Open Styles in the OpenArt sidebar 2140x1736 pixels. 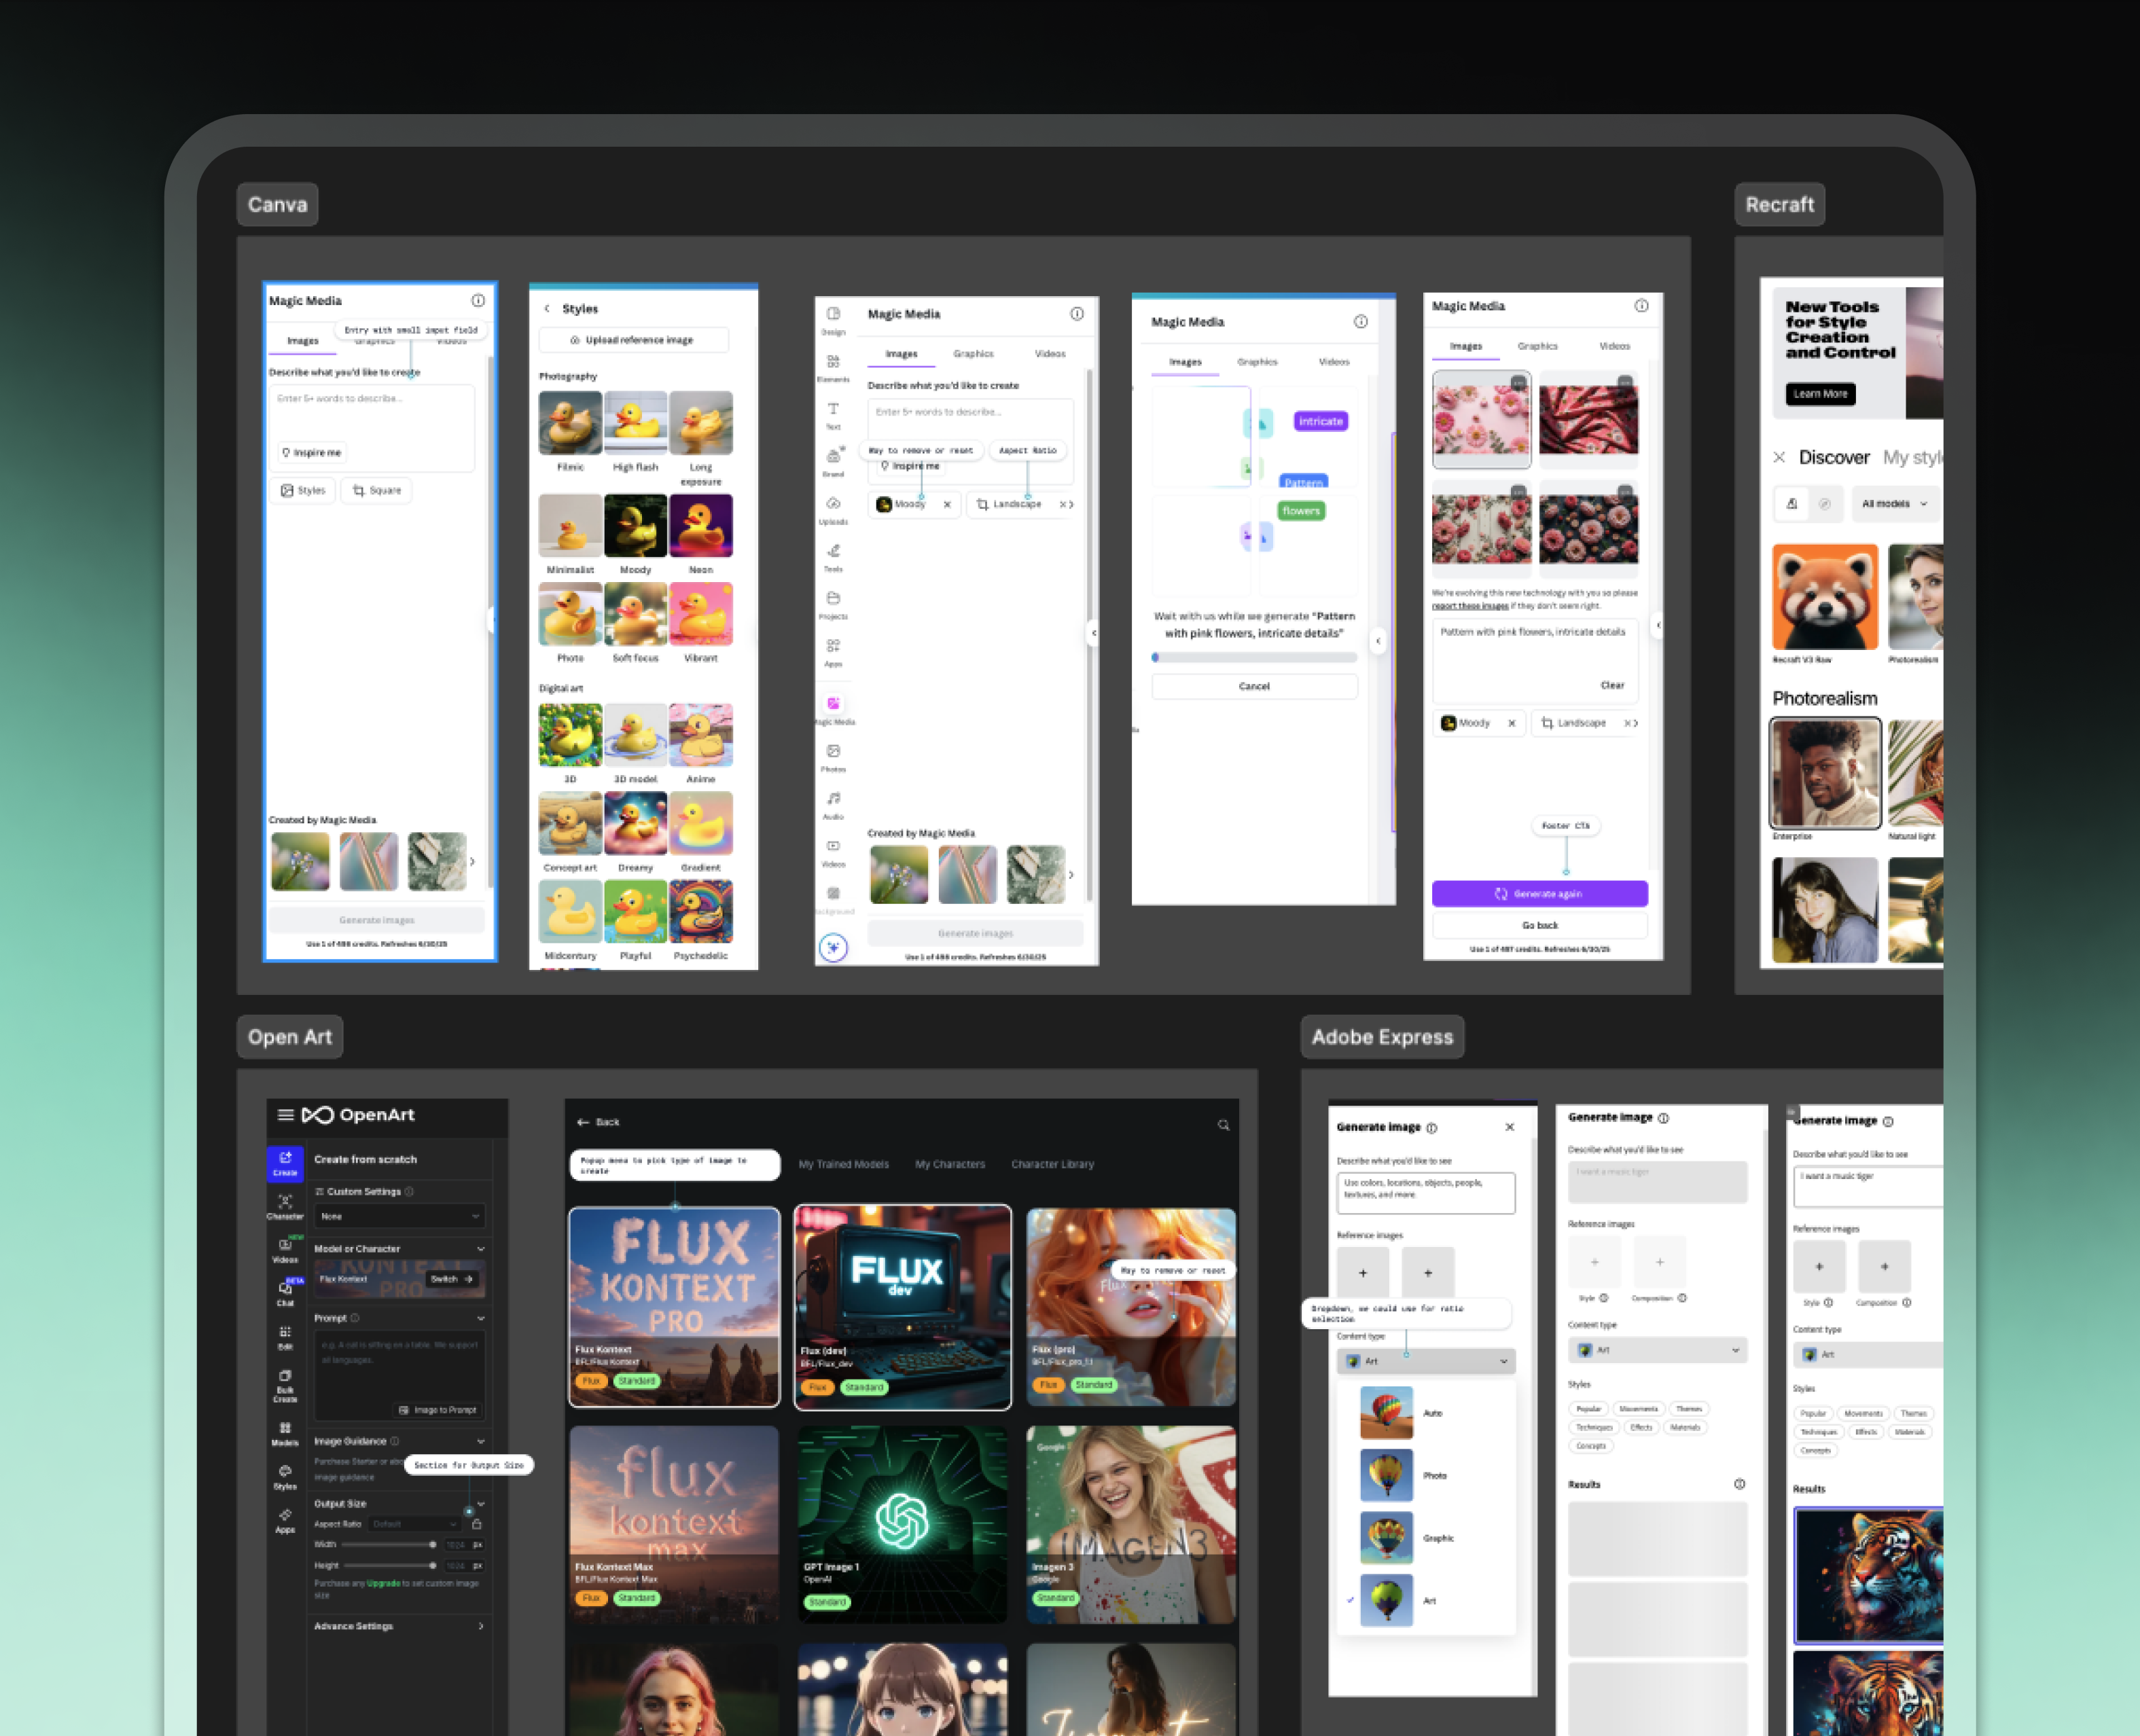tap(285, 1478)
